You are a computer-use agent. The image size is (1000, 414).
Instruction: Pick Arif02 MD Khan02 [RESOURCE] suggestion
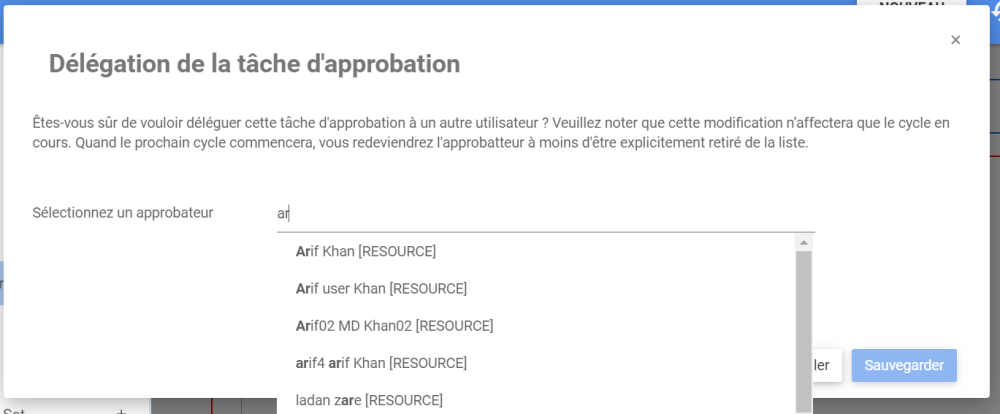tap(394, 325)
